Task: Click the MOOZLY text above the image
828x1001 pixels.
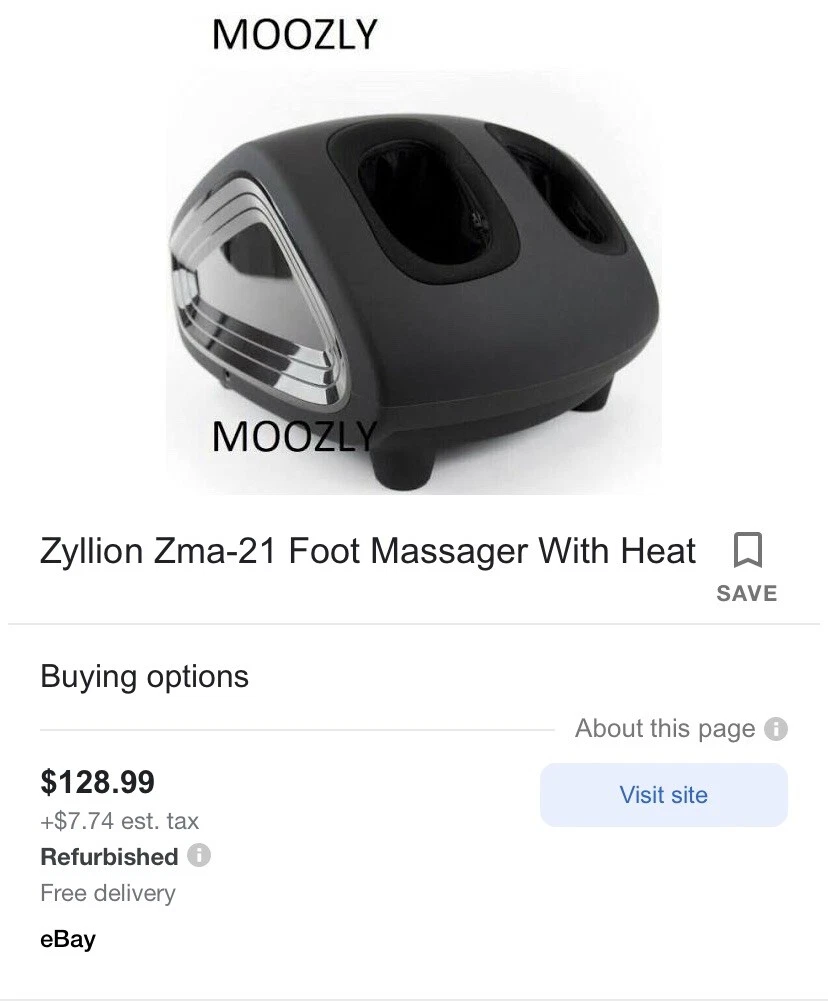Action: 294,34
